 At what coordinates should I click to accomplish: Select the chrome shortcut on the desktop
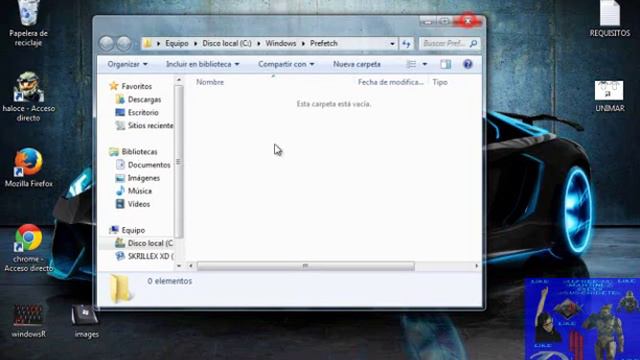click(x=28, y=248)
